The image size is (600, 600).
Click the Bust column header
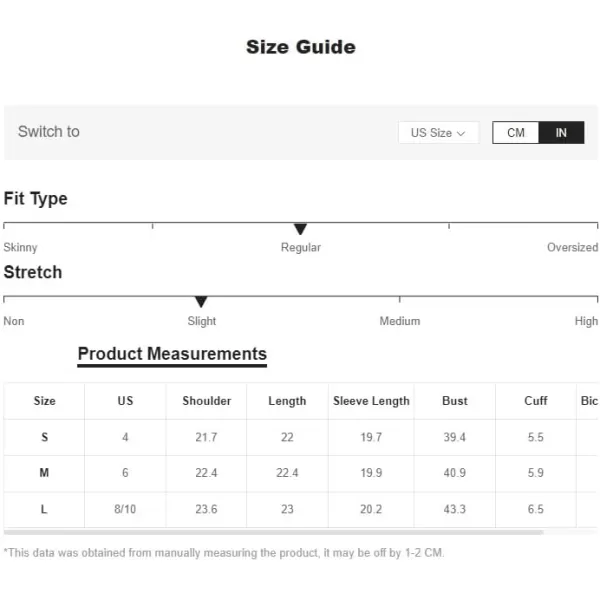455,401
